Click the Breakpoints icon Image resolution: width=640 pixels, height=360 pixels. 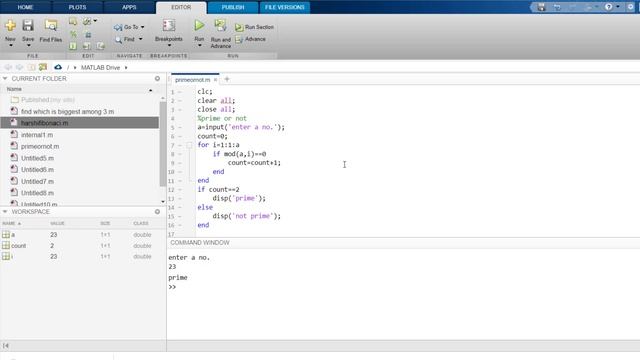point(169,25)
